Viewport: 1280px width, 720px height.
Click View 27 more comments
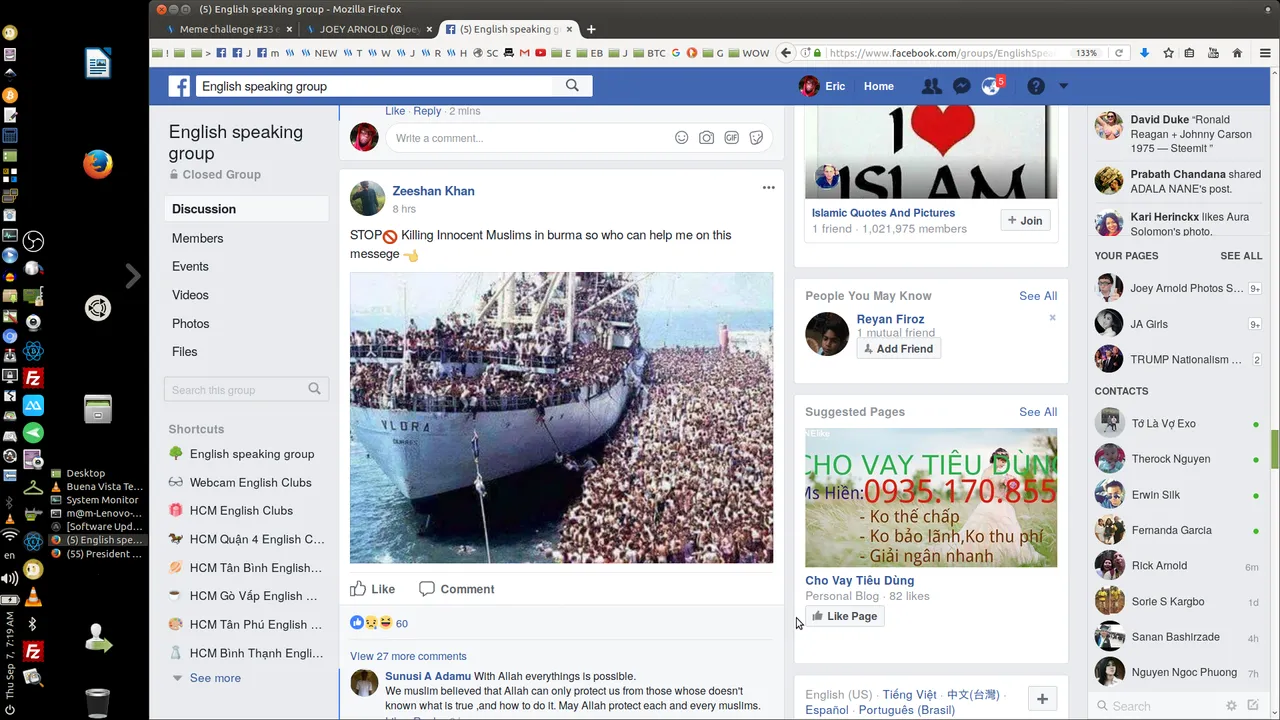(408, 656)
